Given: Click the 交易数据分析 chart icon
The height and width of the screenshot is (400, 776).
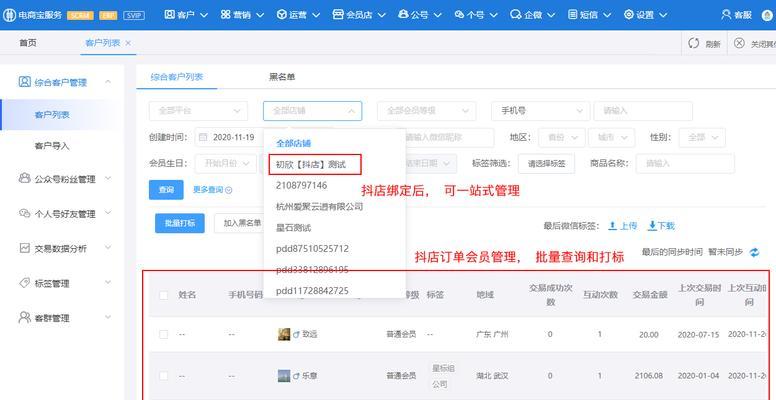Looking at the screenshot, I should pyautogui.click(x=24, y=248).
